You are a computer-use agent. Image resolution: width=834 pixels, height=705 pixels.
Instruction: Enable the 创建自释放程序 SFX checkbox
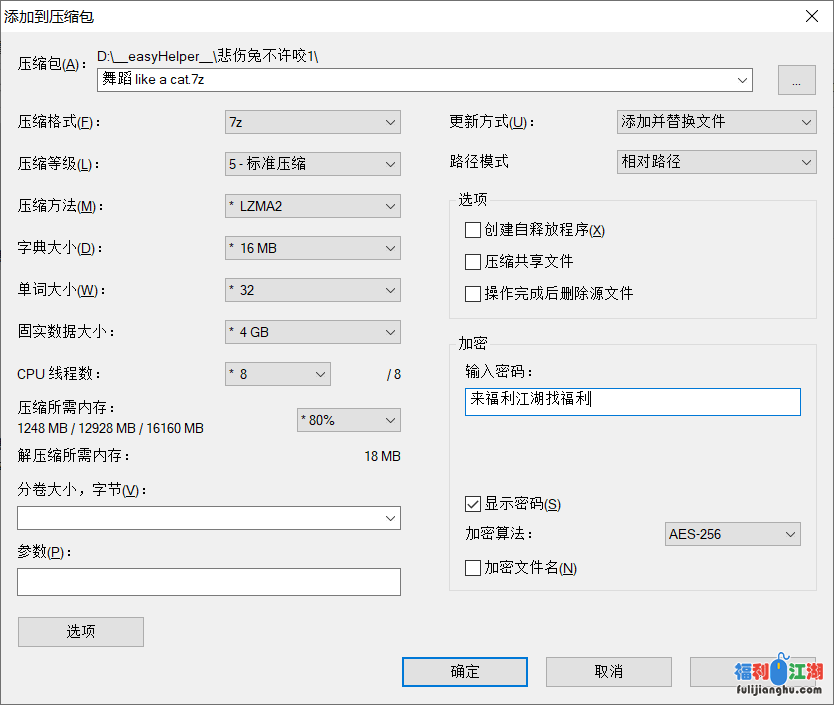[473, 230]
